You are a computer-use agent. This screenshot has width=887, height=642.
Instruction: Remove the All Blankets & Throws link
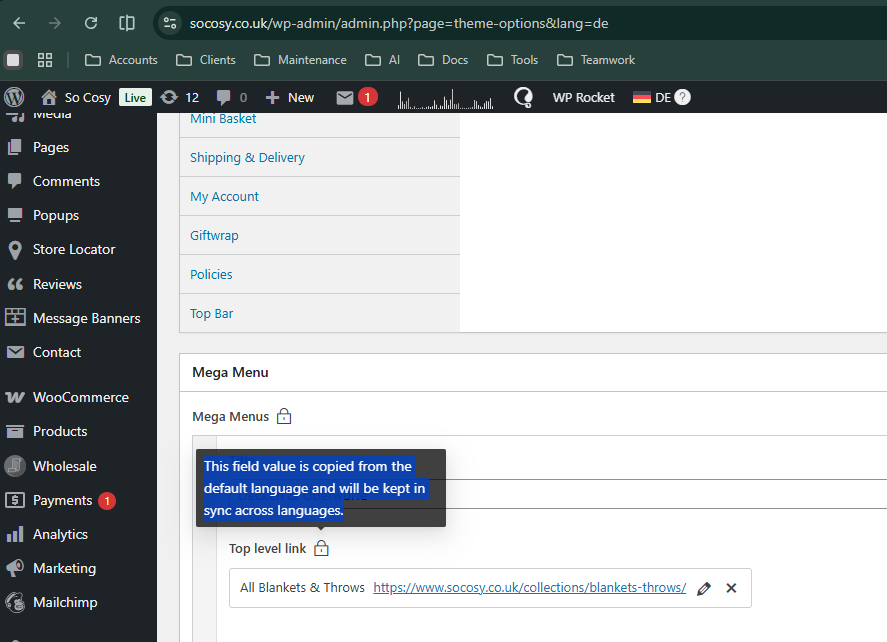731,588
